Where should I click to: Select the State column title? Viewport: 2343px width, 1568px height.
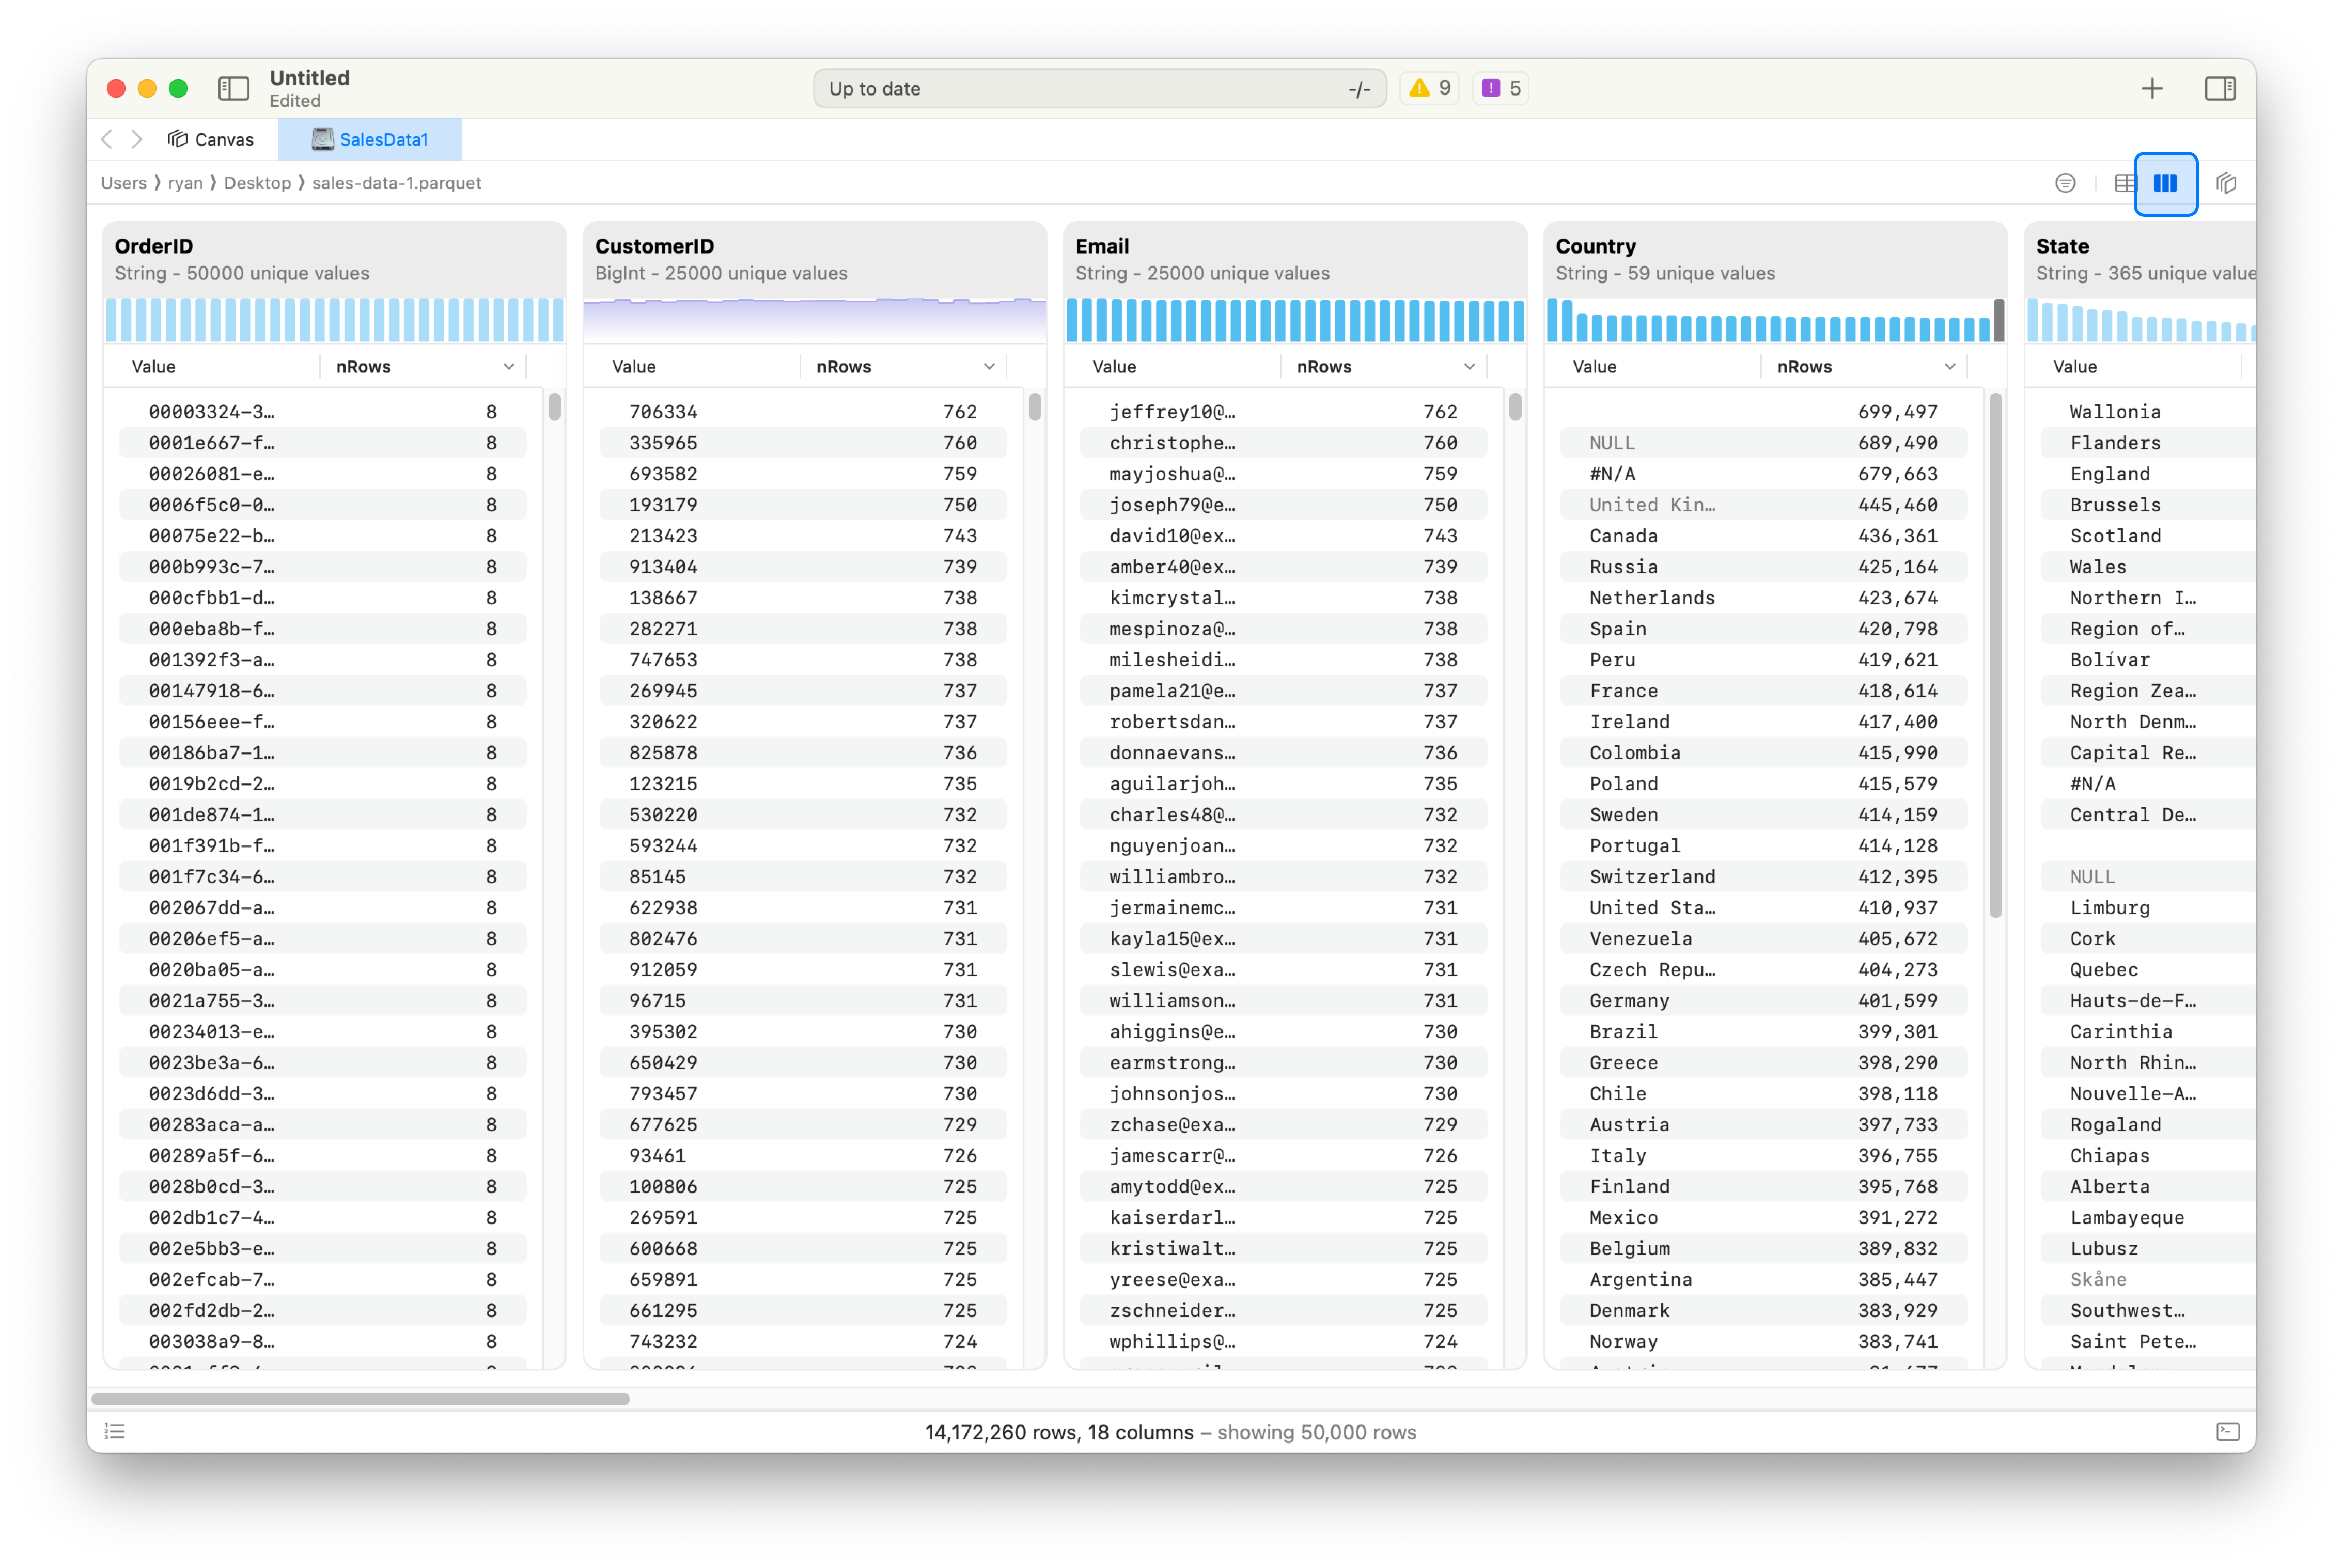pos(2062,246)
